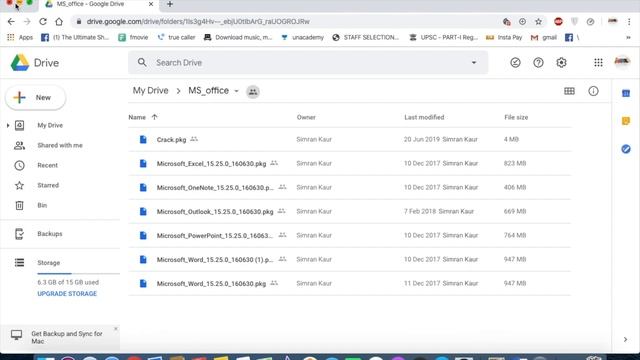640x360 pixels.
Task: Open the offline ready-status checkmark icon
Action: pos(515,62)
